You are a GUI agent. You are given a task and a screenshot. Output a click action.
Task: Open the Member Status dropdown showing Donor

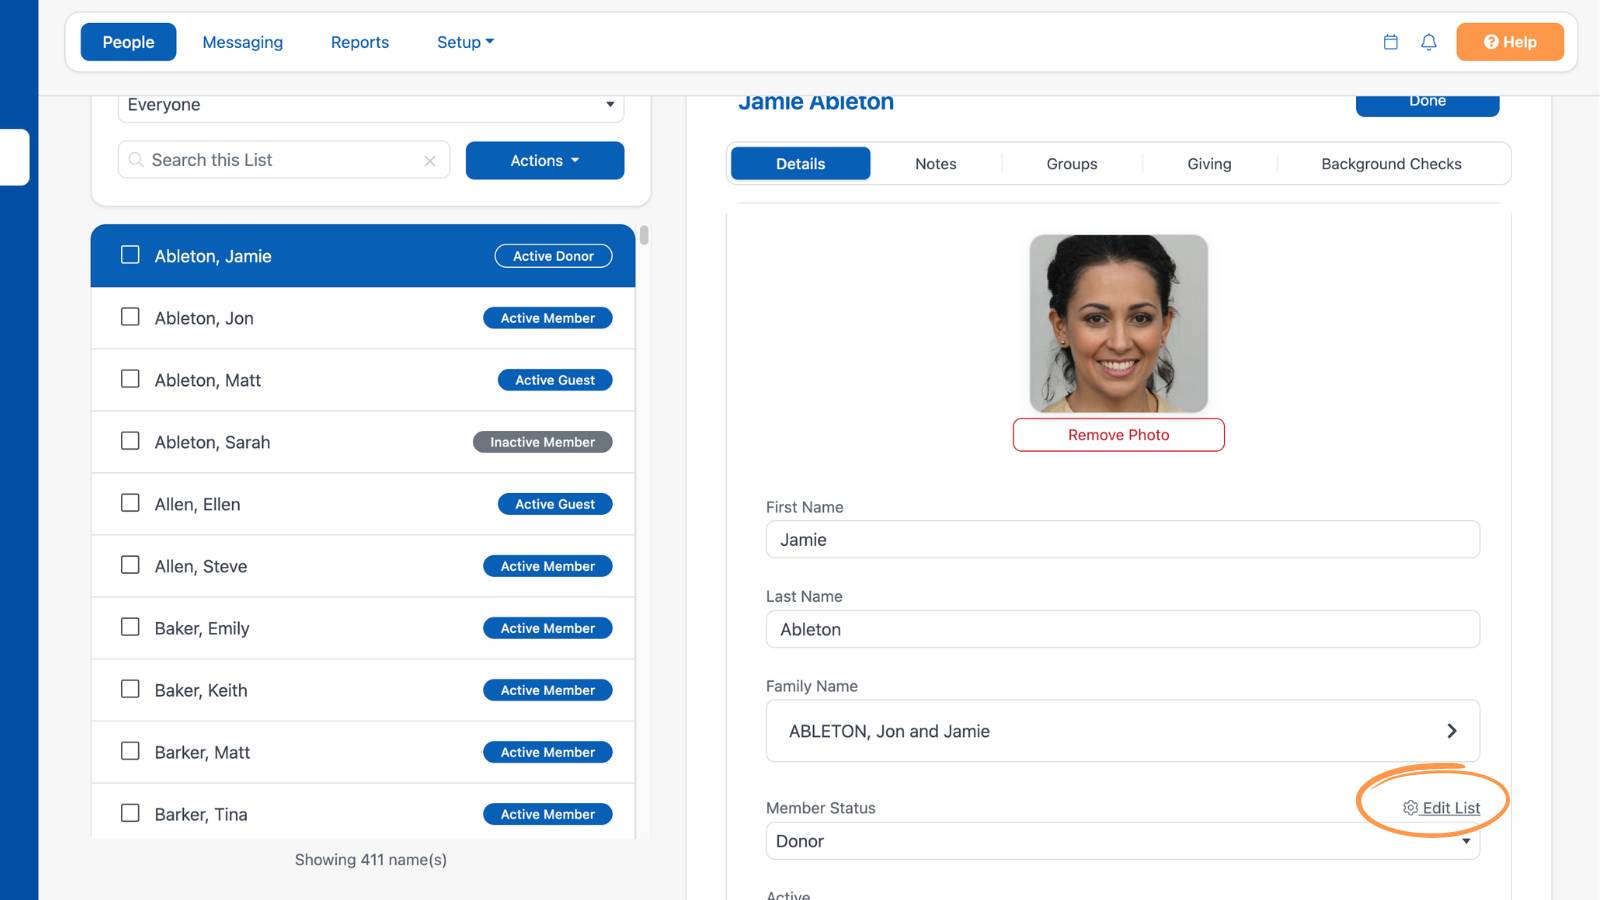1123,841
